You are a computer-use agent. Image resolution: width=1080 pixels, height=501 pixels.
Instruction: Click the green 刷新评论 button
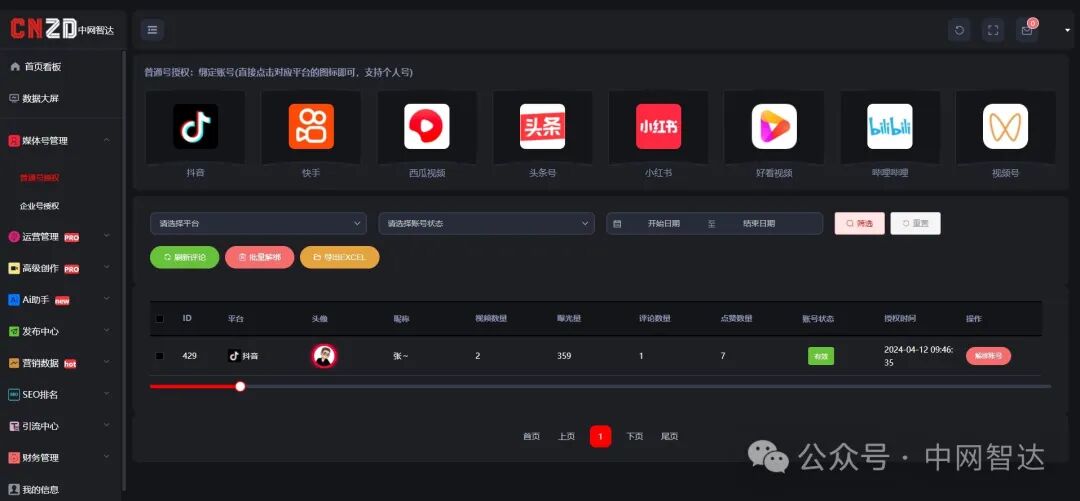(185, 257)
